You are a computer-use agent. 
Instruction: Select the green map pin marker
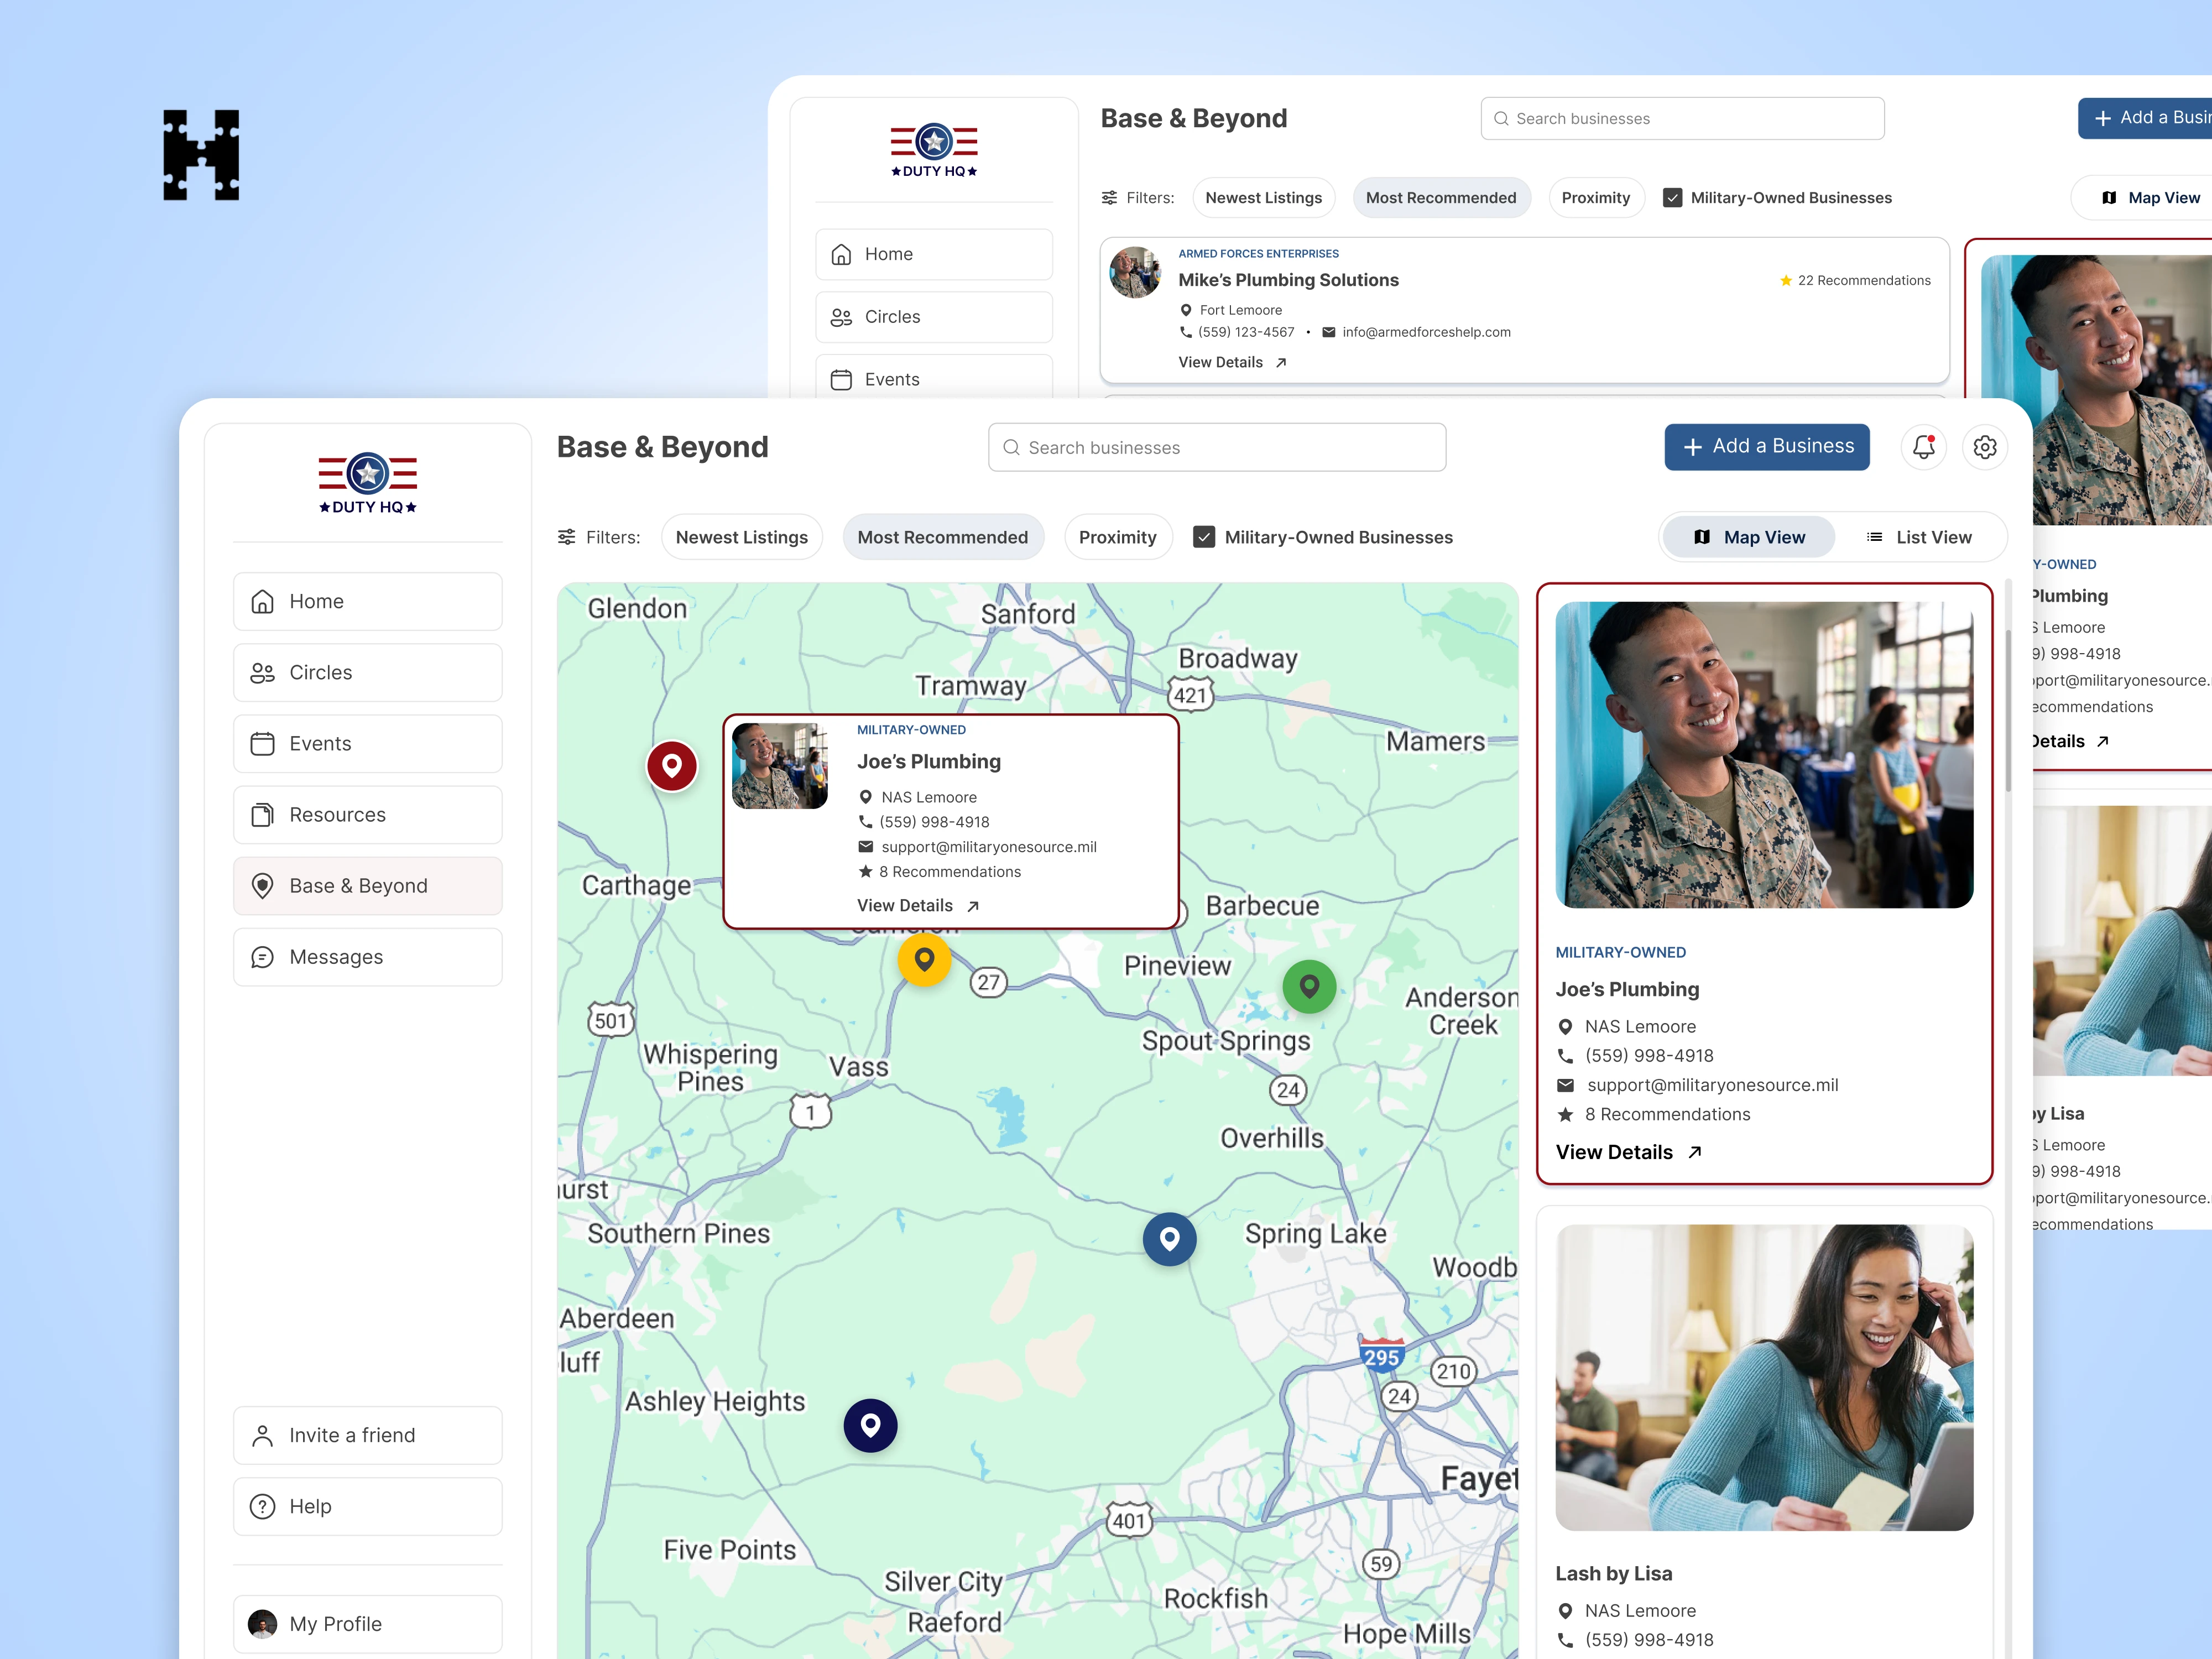pyautogui.click(x=1309, y=987)
